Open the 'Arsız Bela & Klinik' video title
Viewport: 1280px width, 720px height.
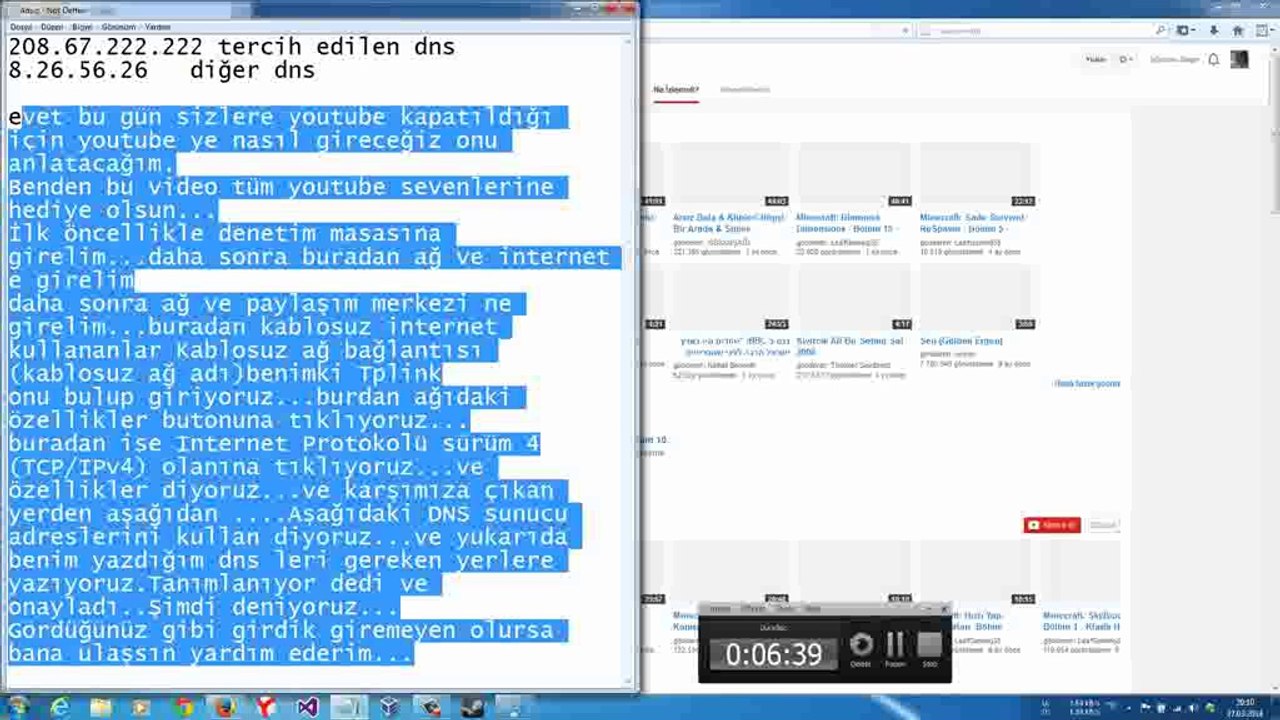click(729, 222)
